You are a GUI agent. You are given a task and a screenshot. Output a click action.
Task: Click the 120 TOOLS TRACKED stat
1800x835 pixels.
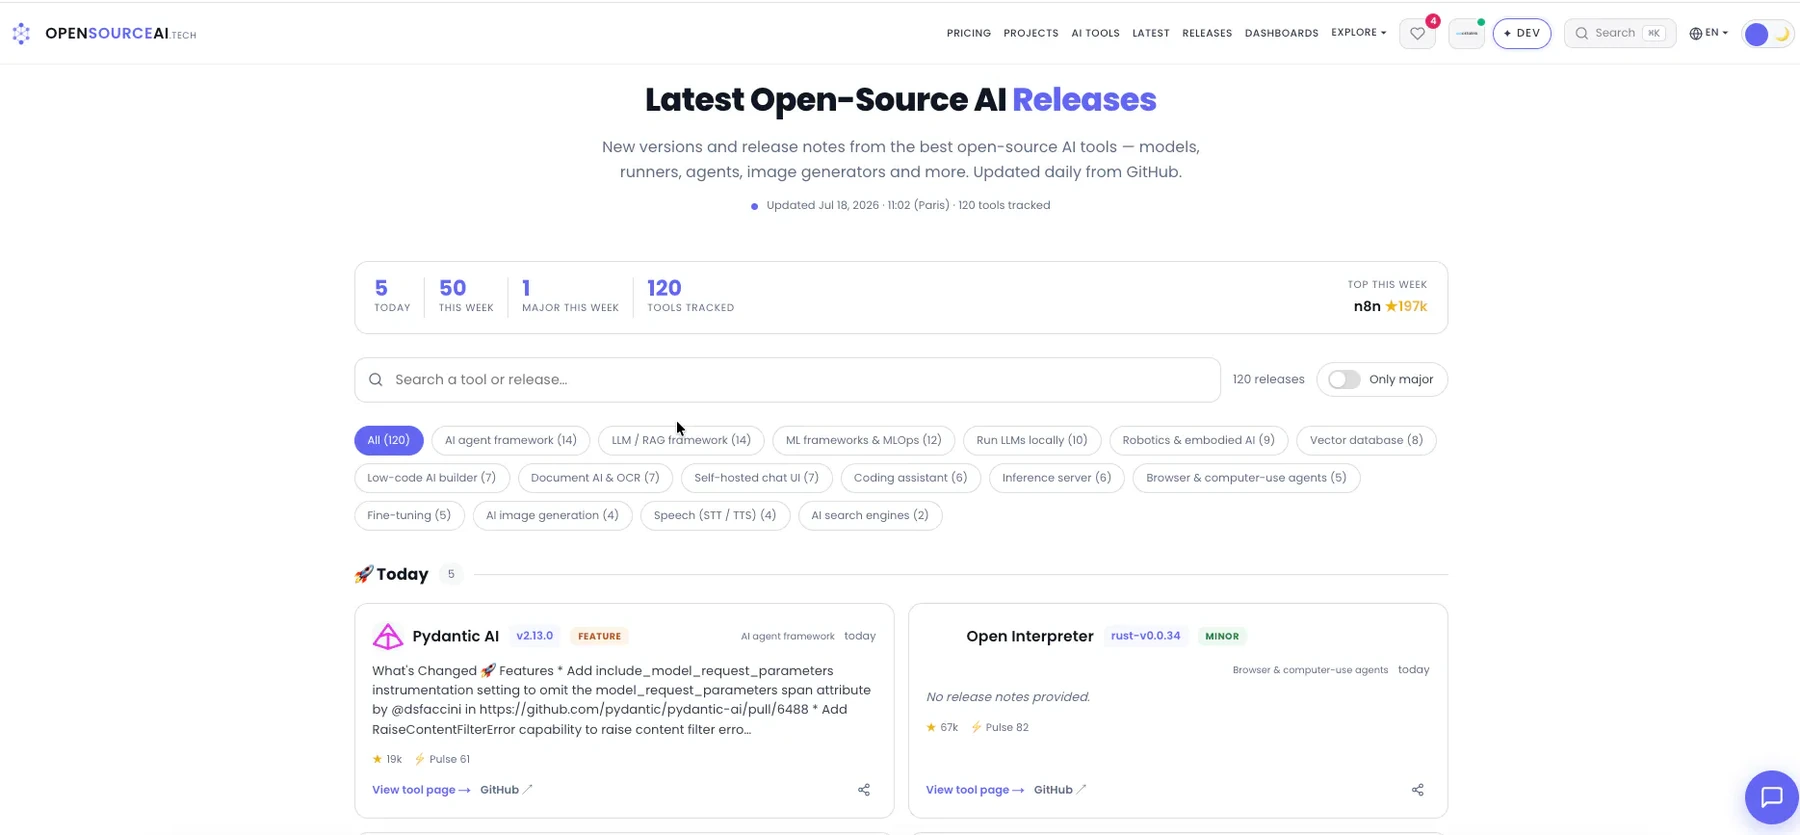click(690, 296)
